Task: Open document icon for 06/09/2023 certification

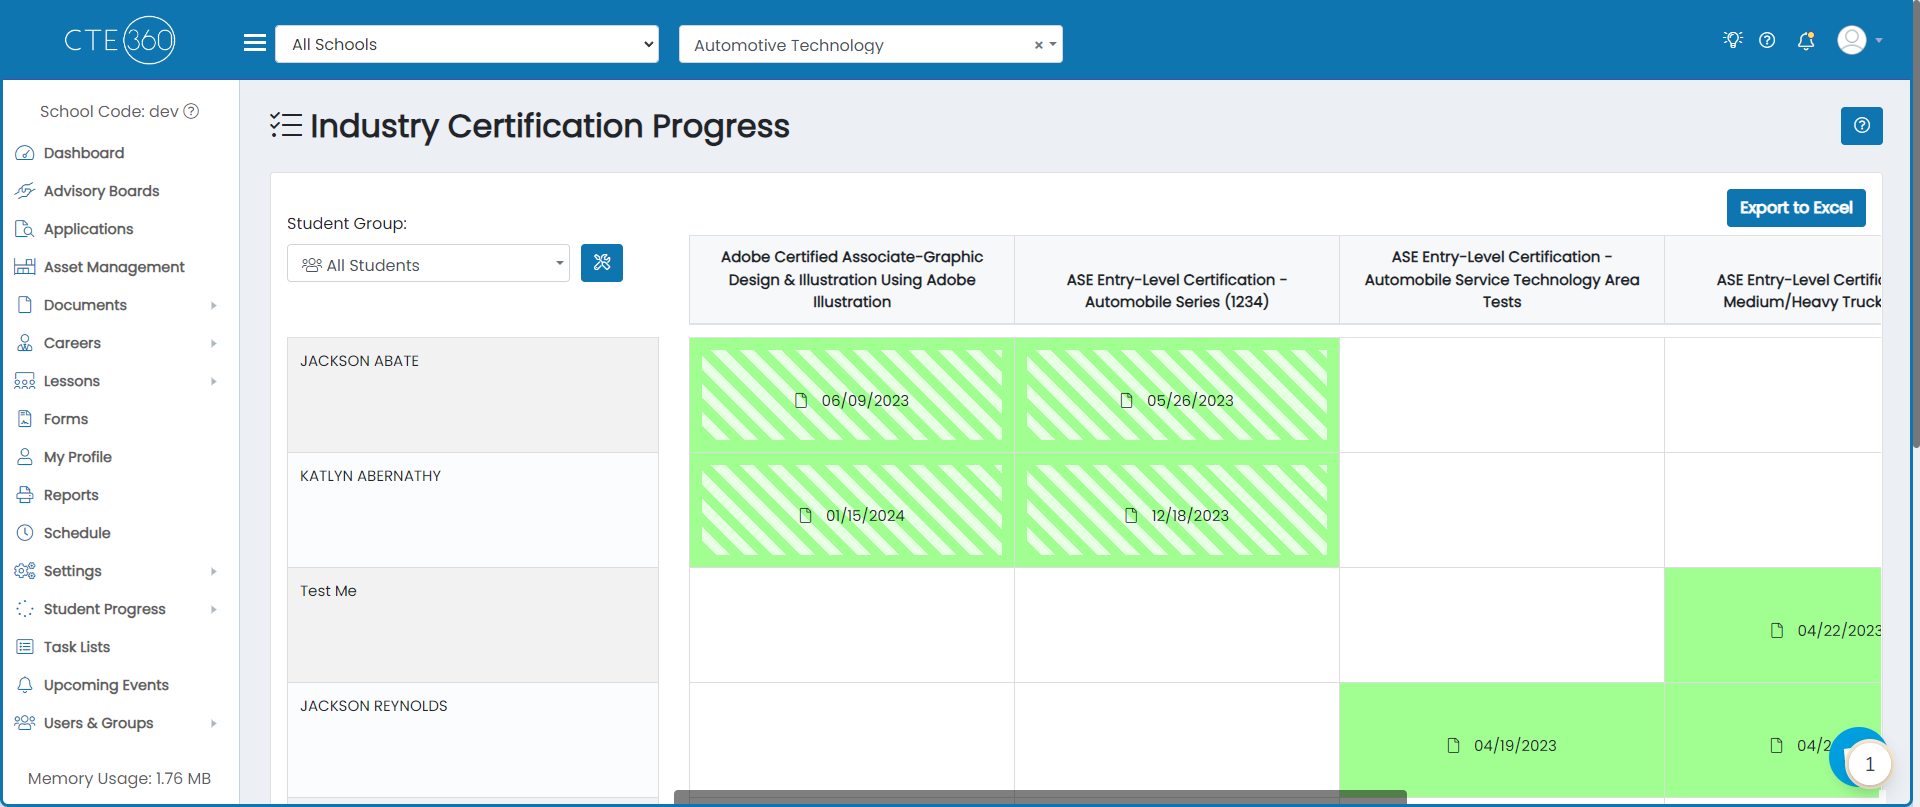Action: 801,400
